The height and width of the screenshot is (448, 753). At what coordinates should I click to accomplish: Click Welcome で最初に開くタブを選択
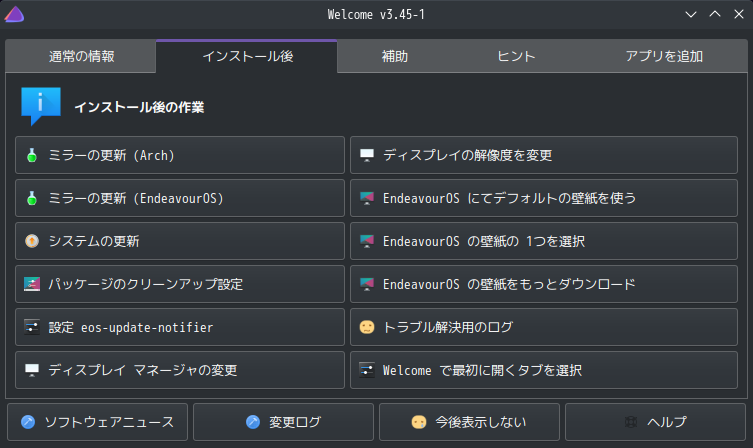point(544,370)
